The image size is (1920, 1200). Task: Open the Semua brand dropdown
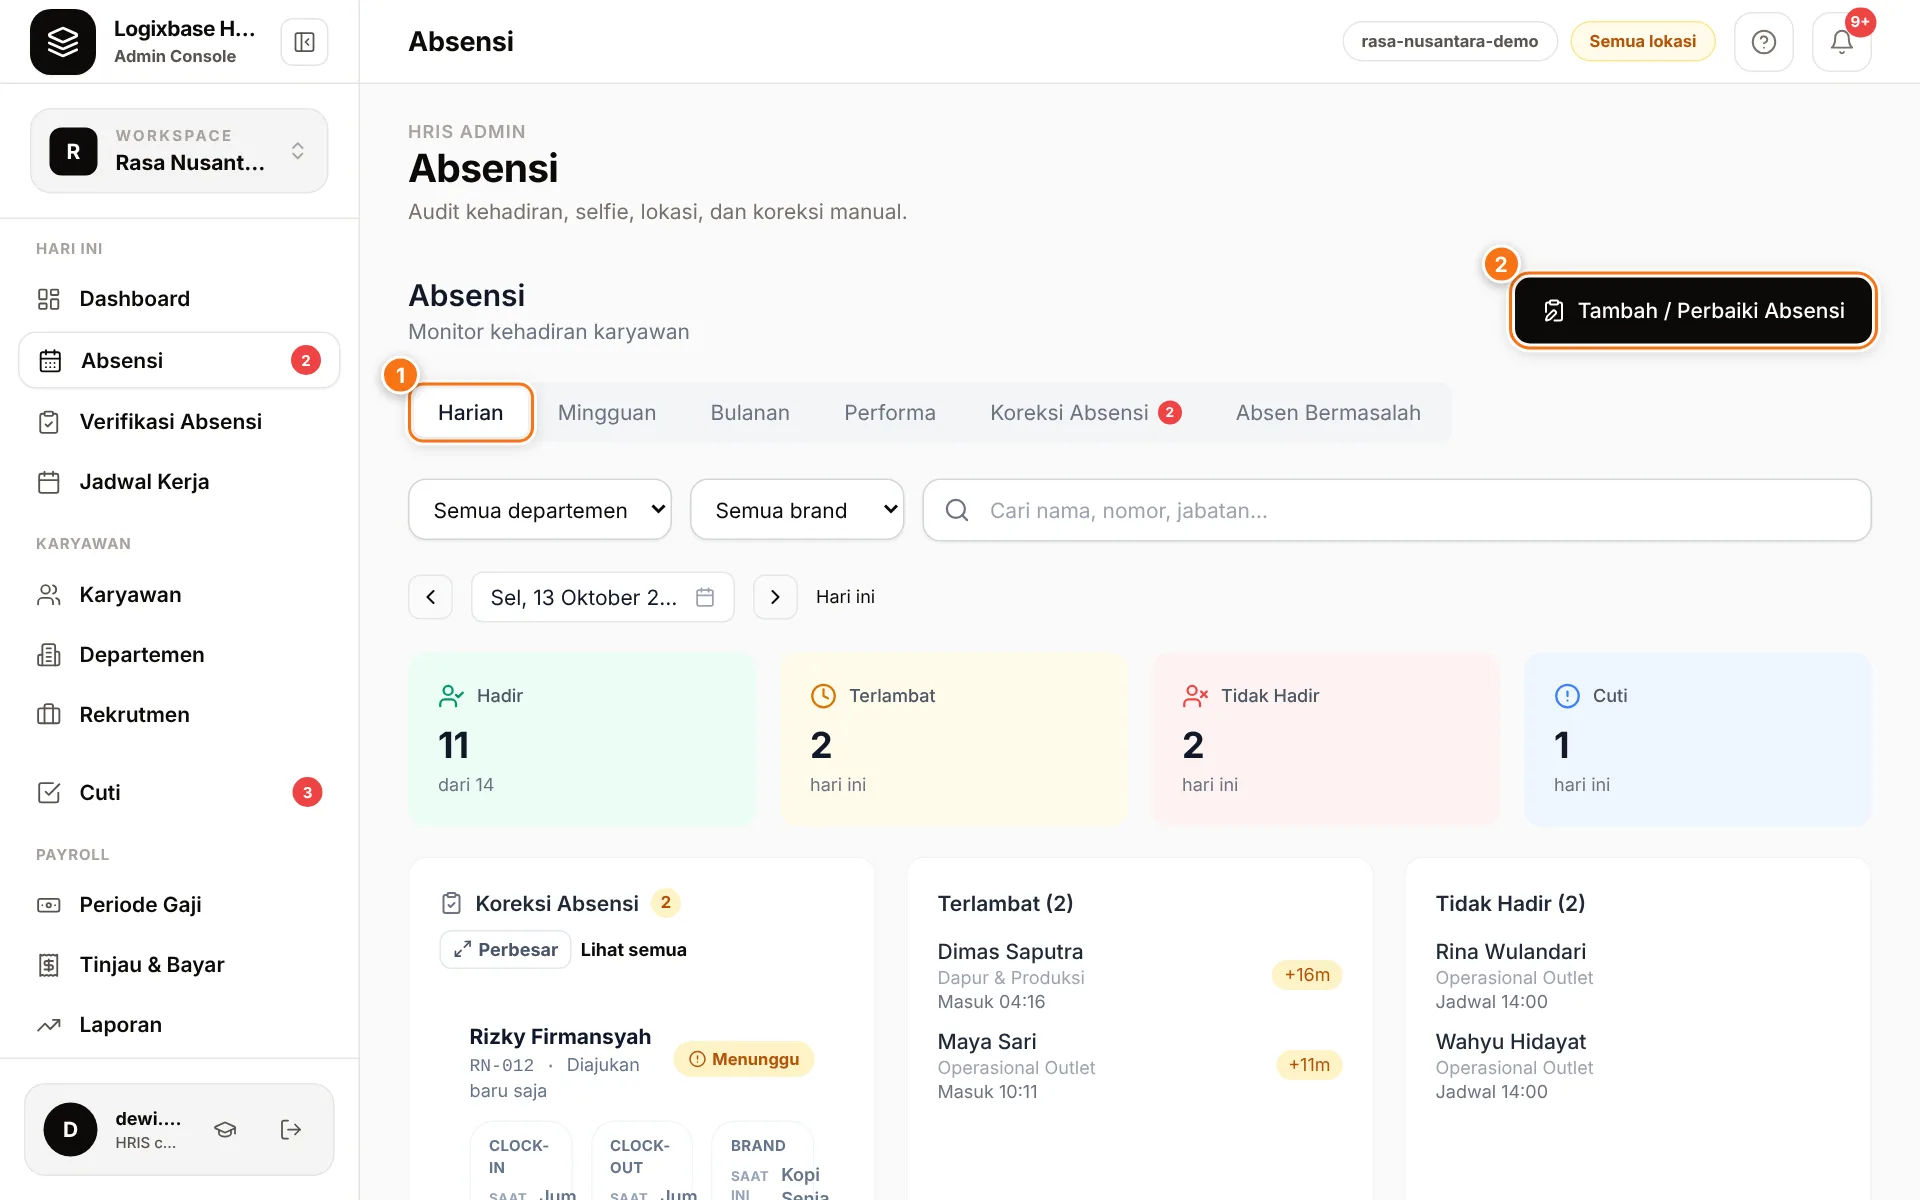coord(797,510)
